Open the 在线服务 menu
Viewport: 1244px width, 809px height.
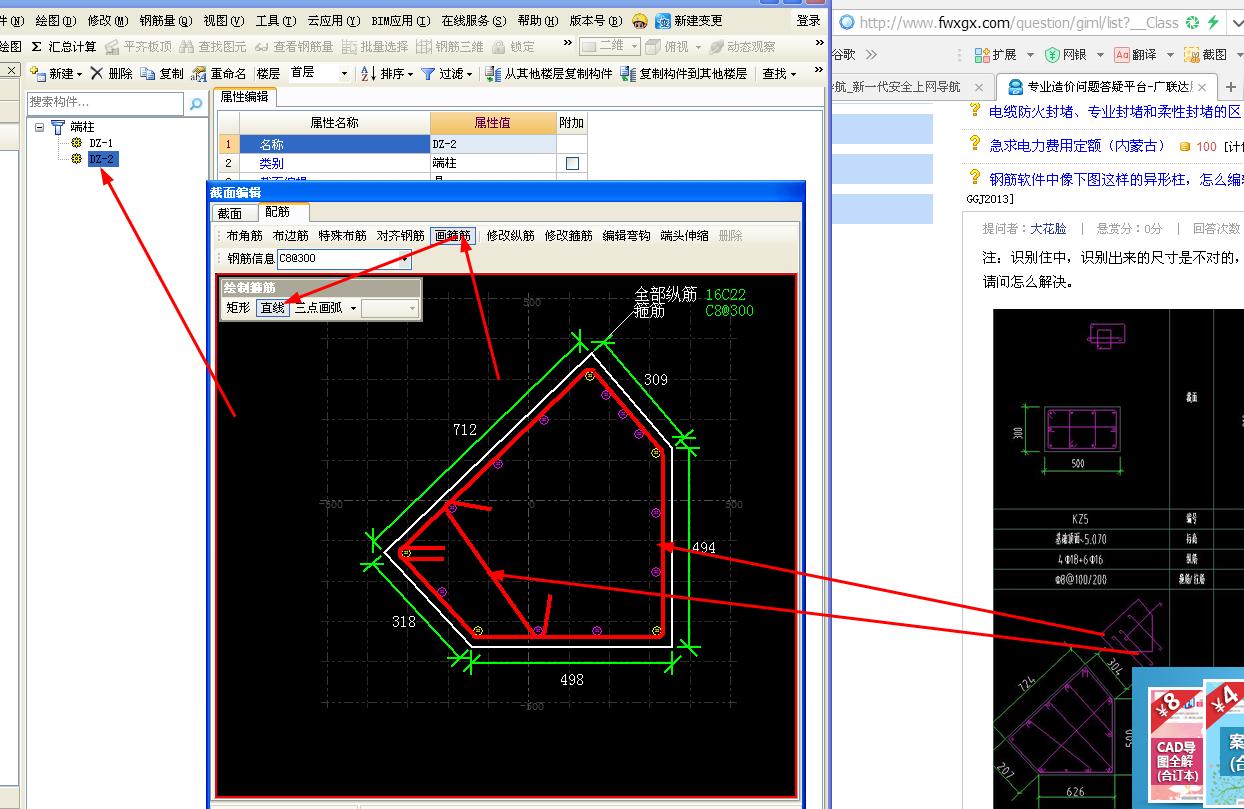pyautogui.click(x=474, y=21)
